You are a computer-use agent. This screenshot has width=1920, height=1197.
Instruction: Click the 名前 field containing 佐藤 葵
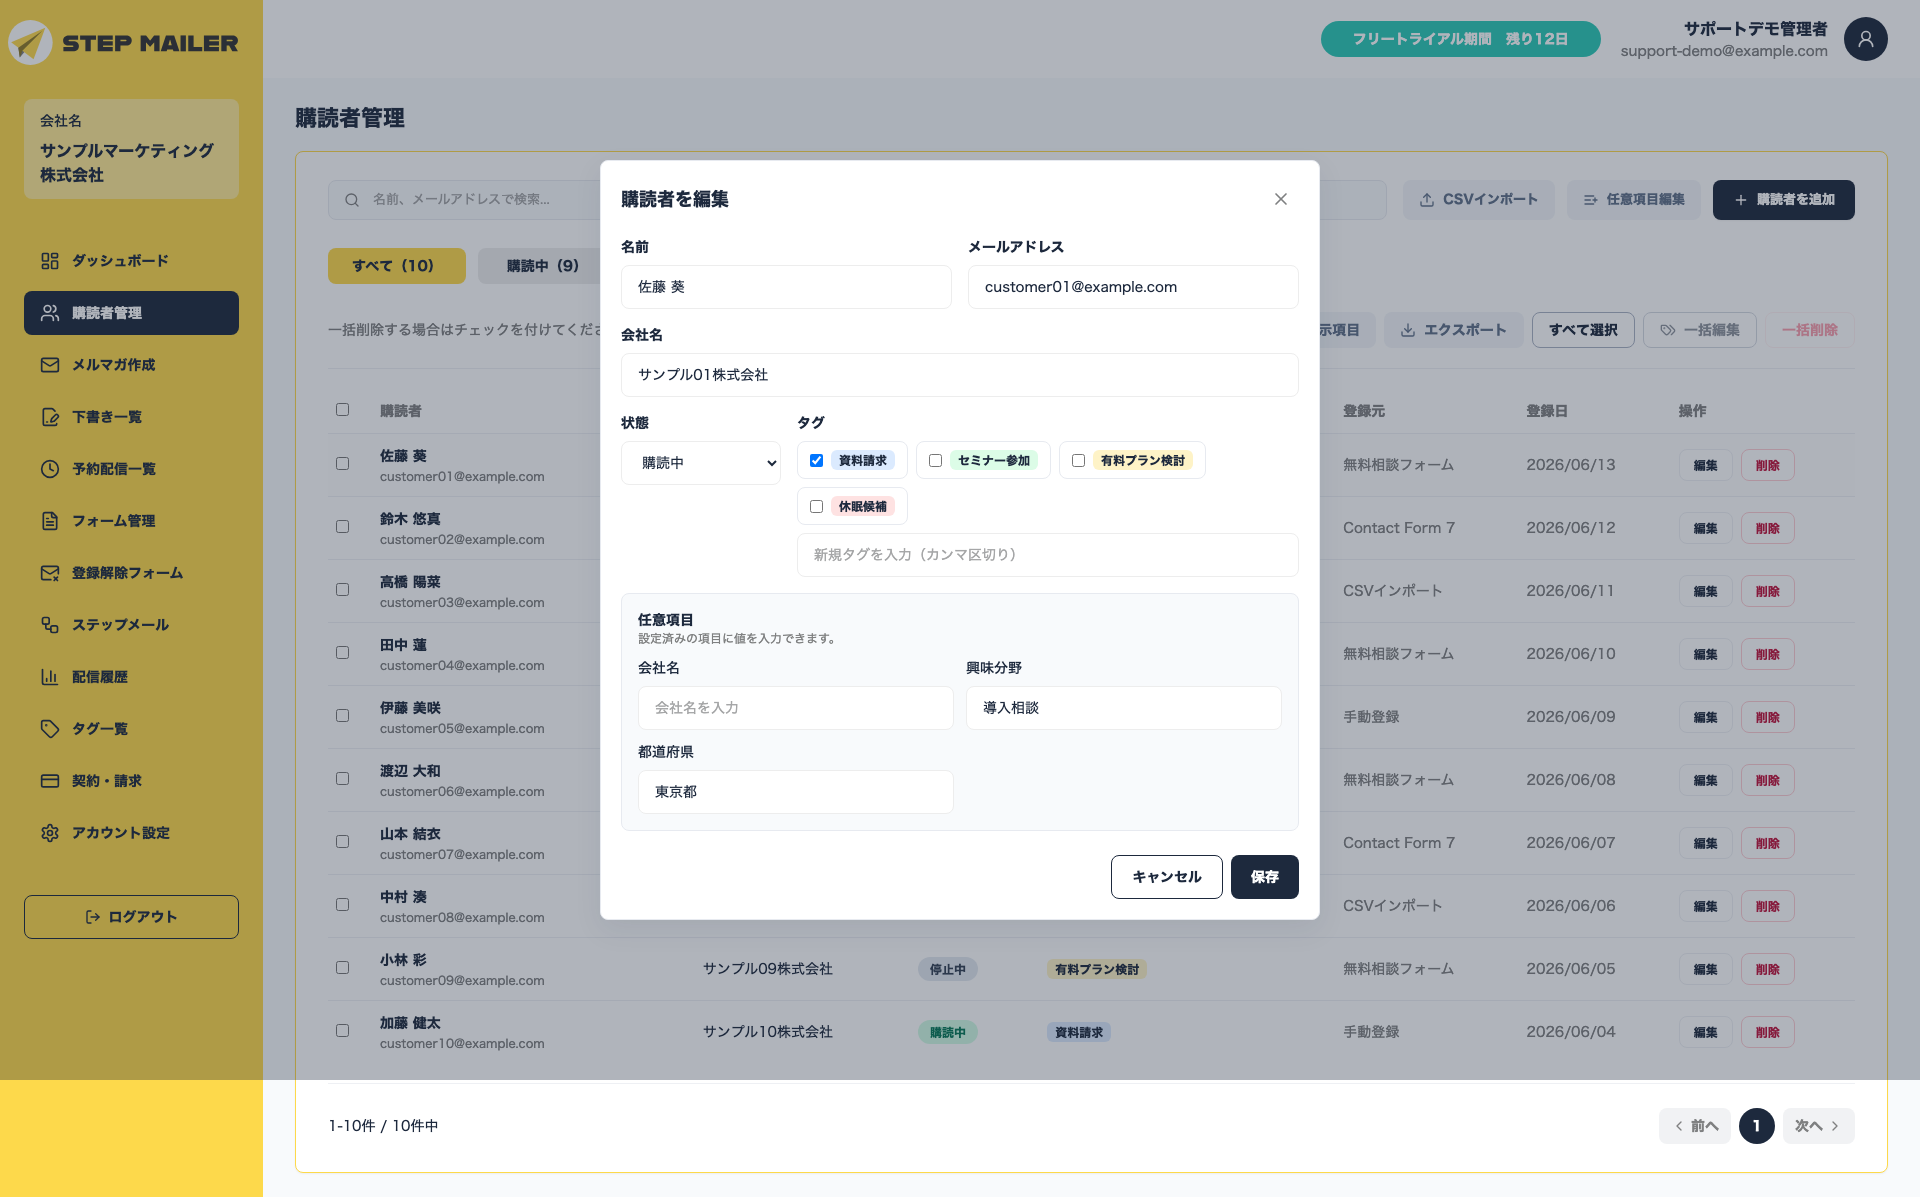click(x=786, y=287)
